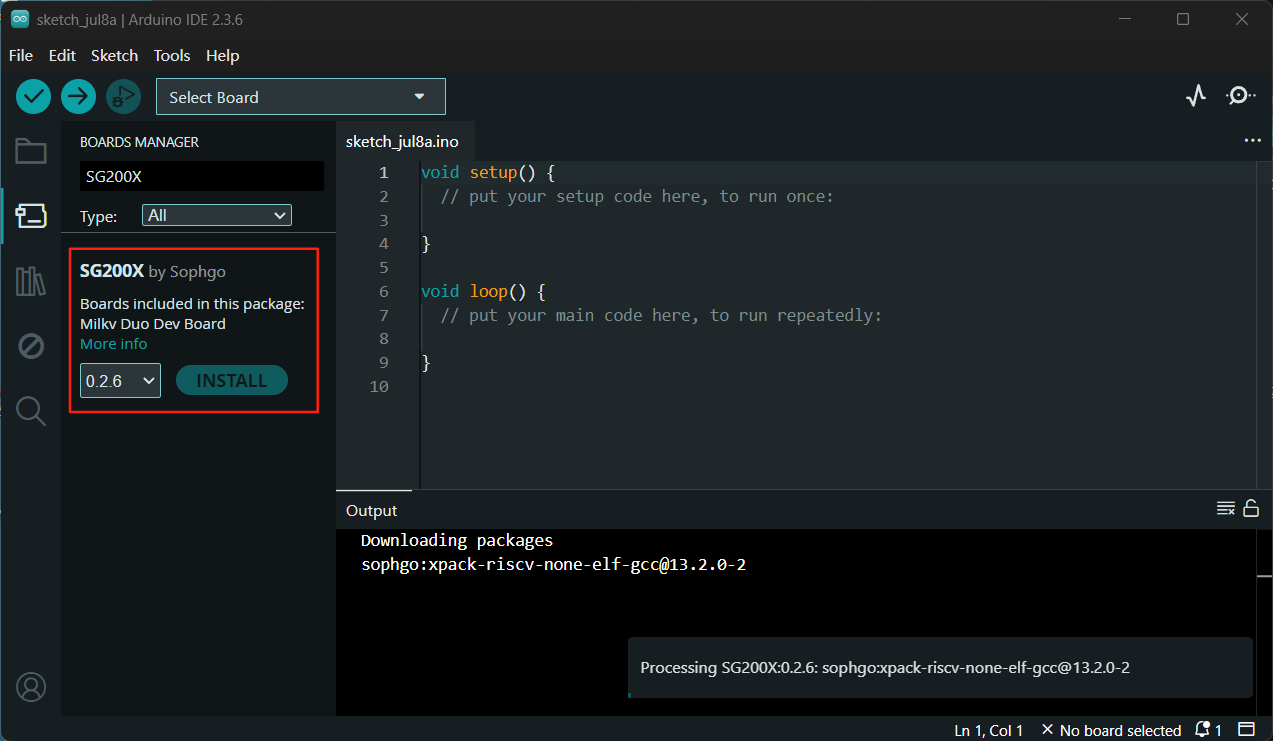Click the Arduino IDE title bar logo
The image size is (1273, 741).
click(19, 19)
